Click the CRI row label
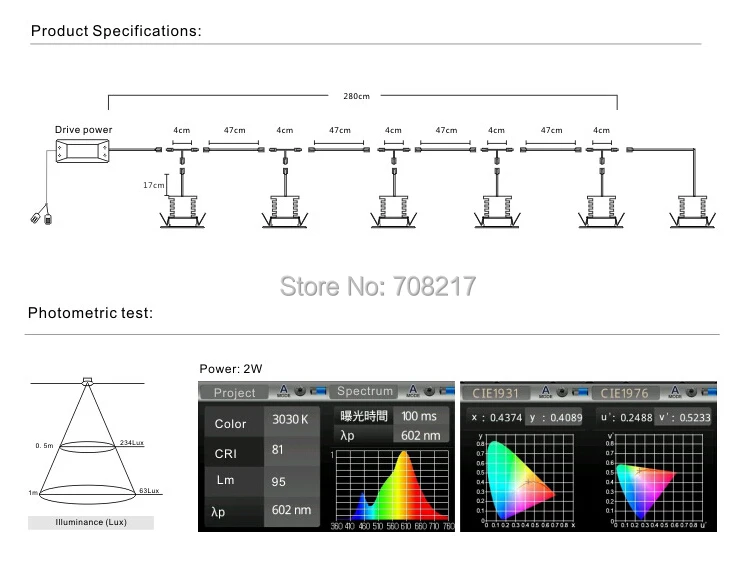Screen dimensions: 754x571 (x=226, y=454)
